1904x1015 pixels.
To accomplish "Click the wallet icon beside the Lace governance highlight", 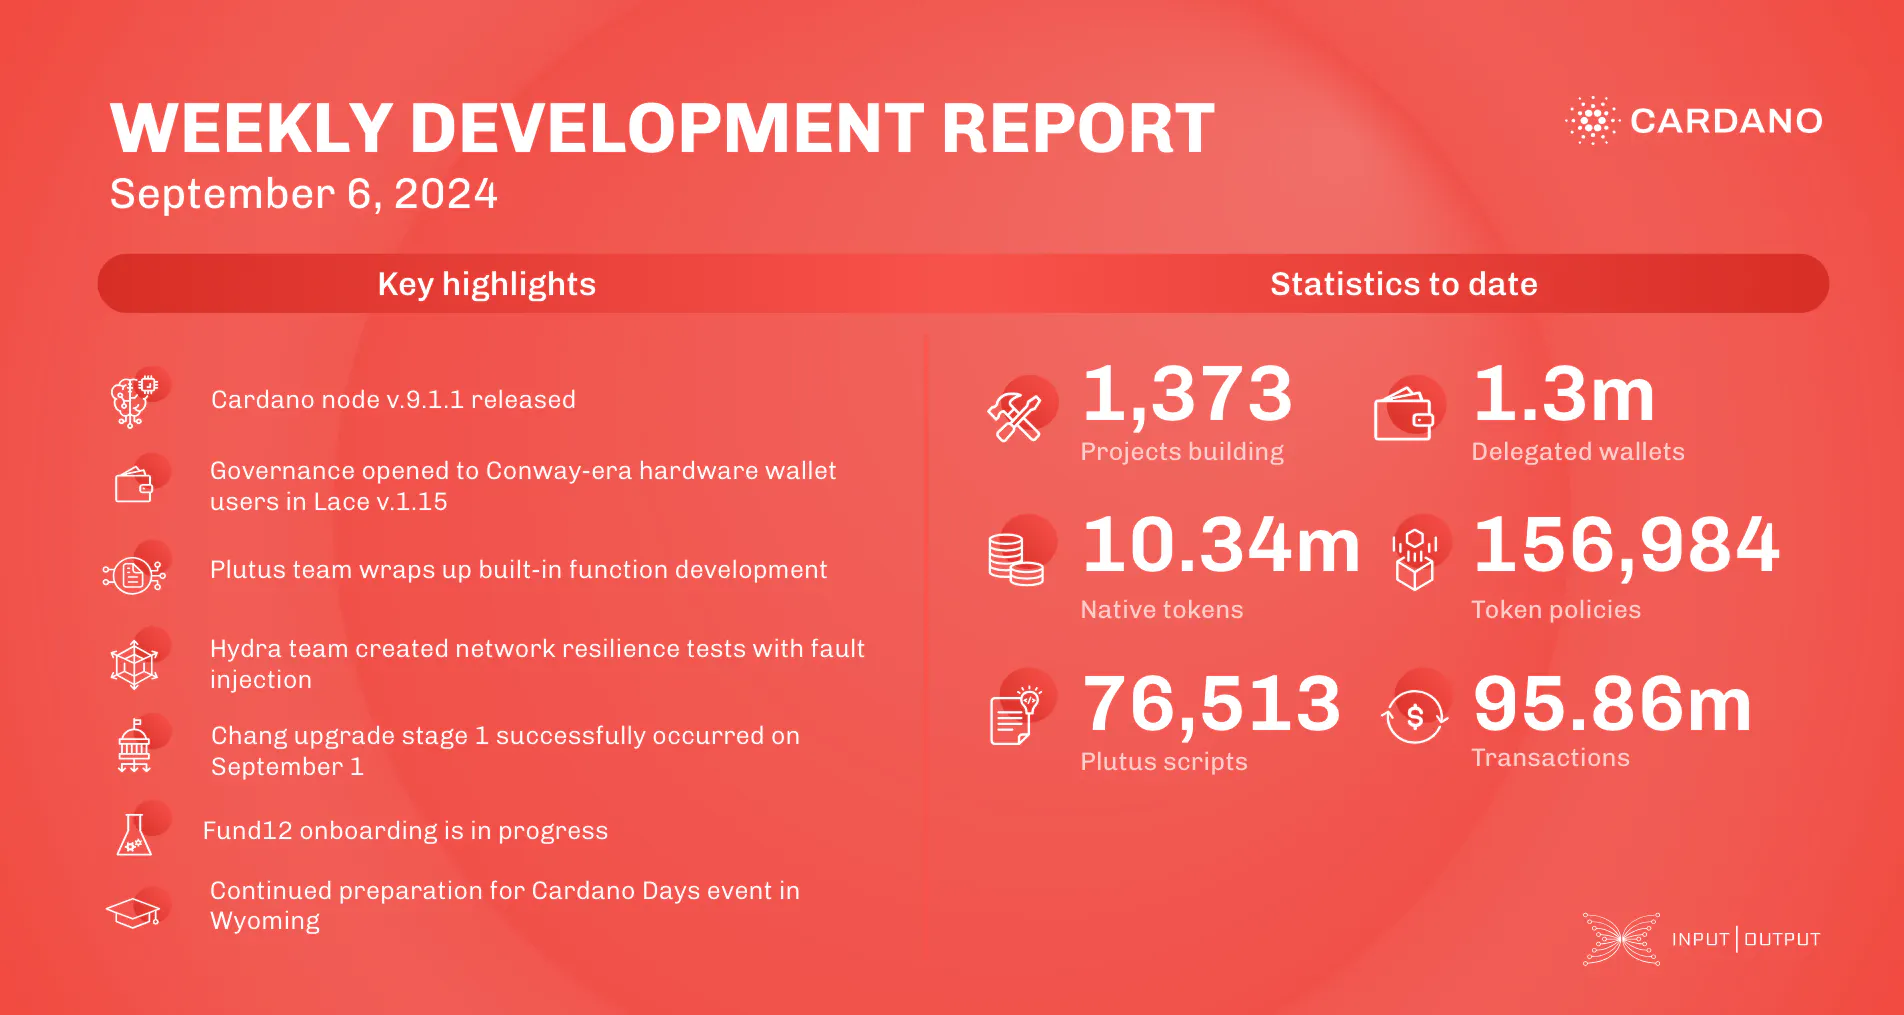I will click(x=135, y=485).
